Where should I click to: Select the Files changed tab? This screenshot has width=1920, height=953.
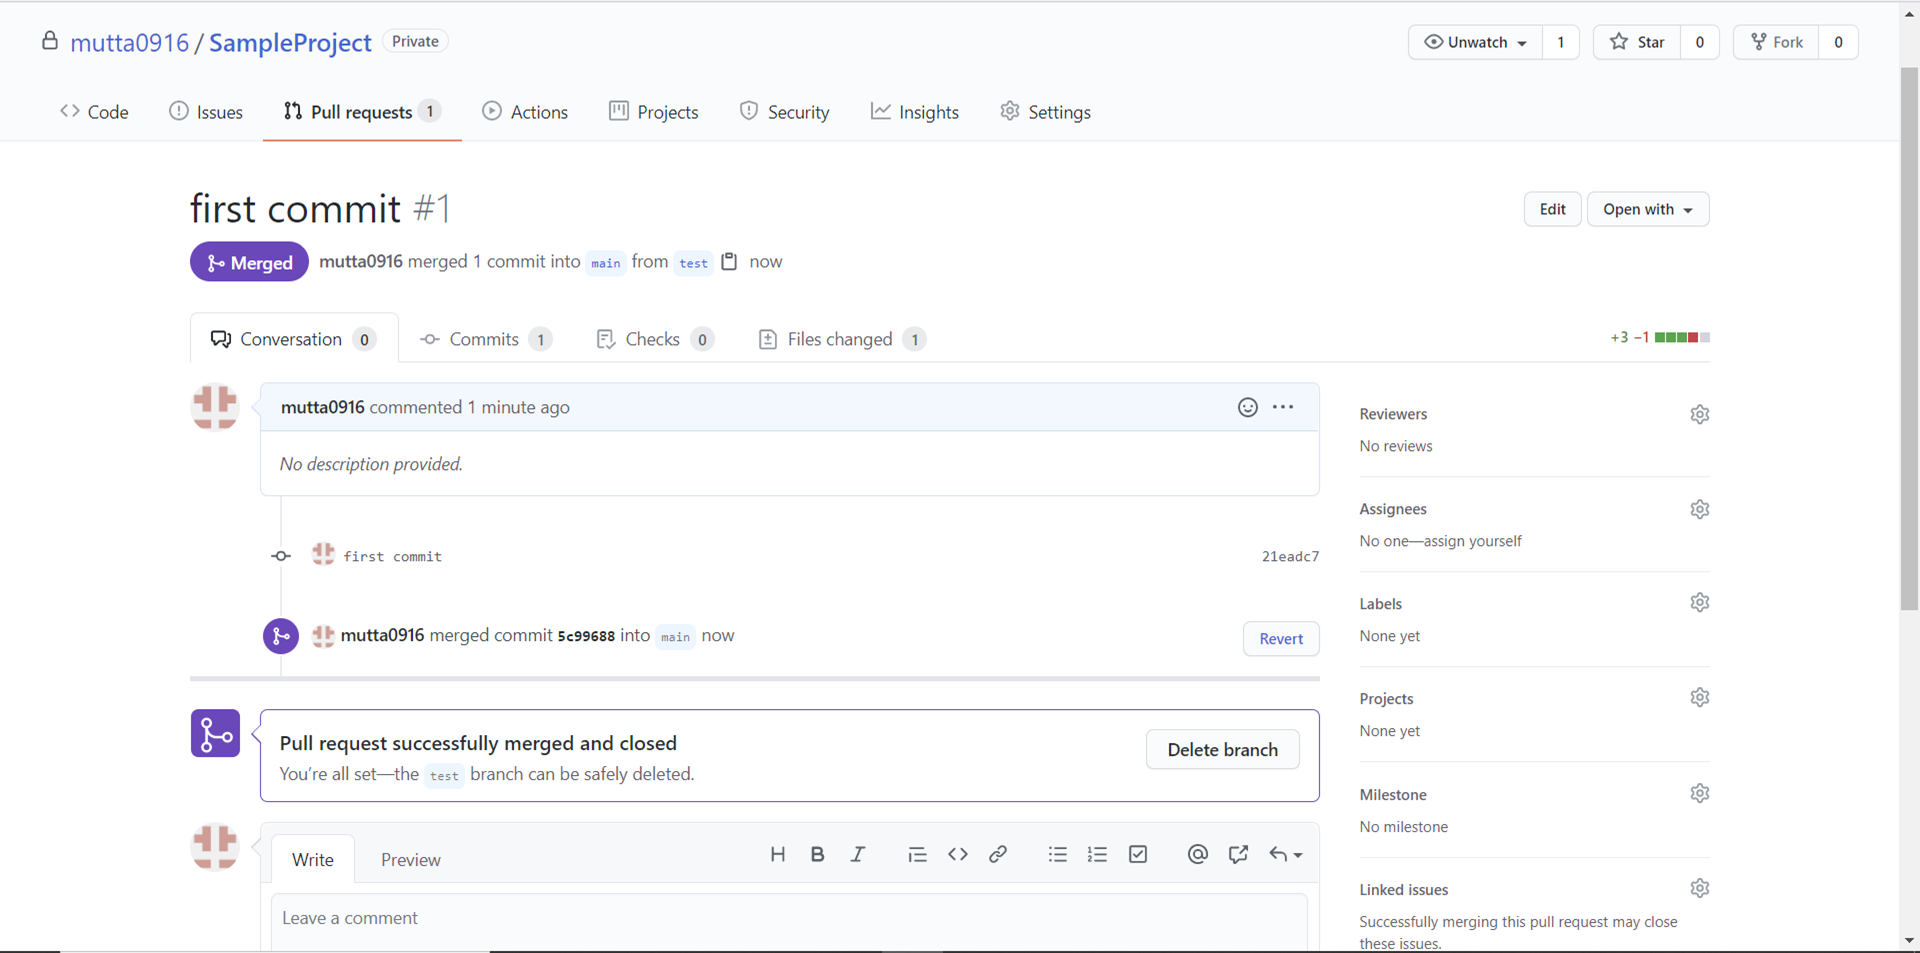point(842,339)
